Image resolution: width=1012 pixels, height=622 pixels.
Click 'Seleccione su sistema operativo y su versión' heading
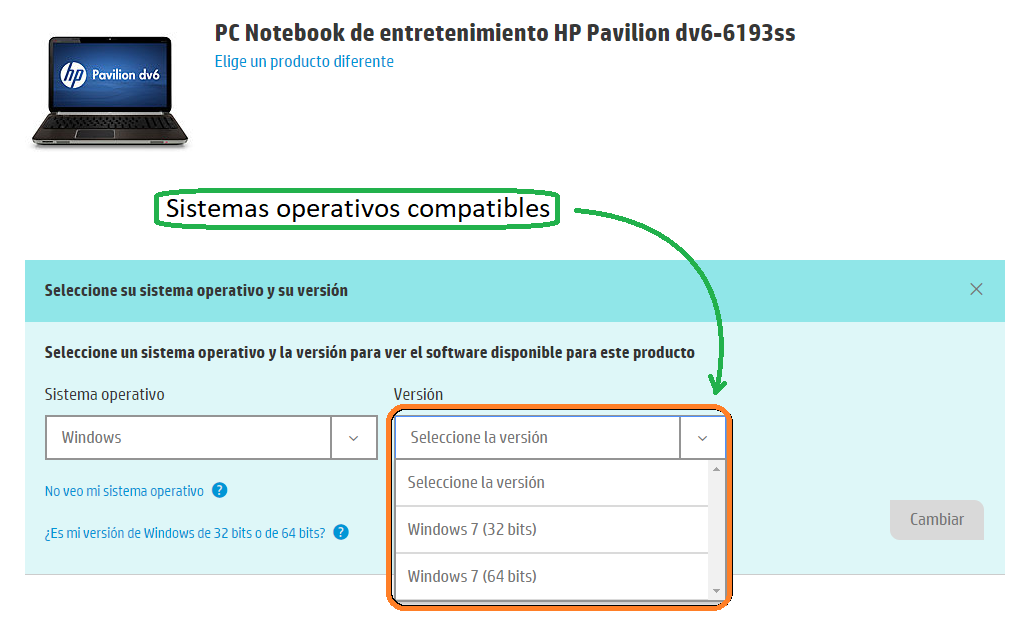coord(196,290)
